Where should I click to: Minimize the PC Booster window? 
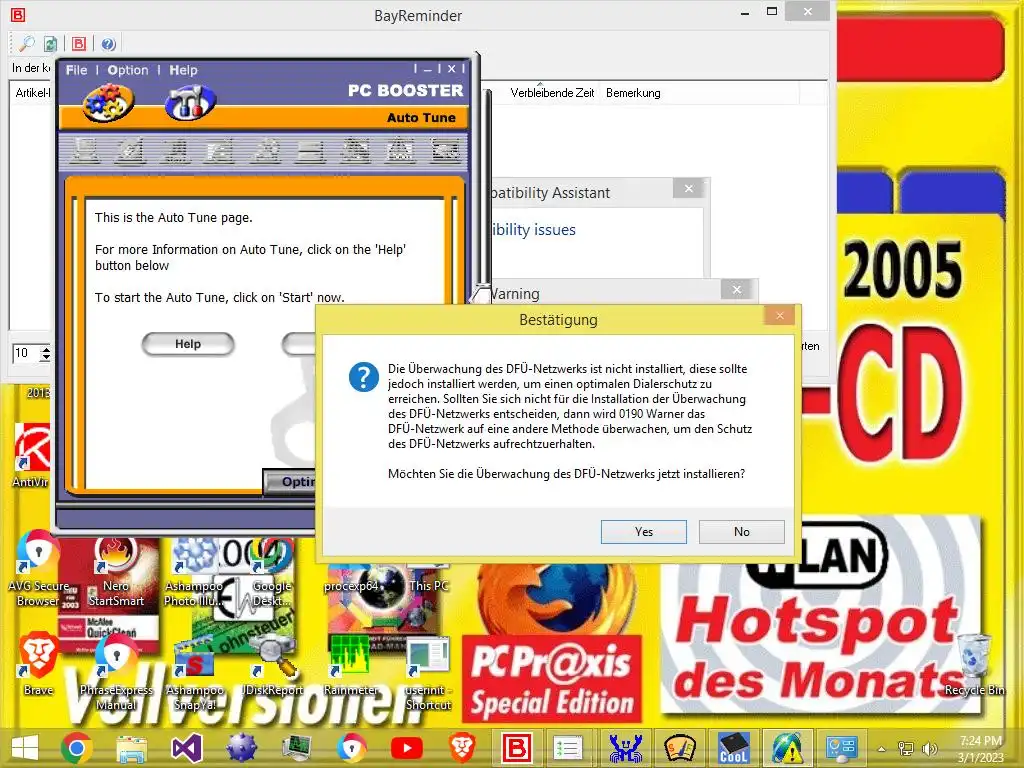[428, 69]
